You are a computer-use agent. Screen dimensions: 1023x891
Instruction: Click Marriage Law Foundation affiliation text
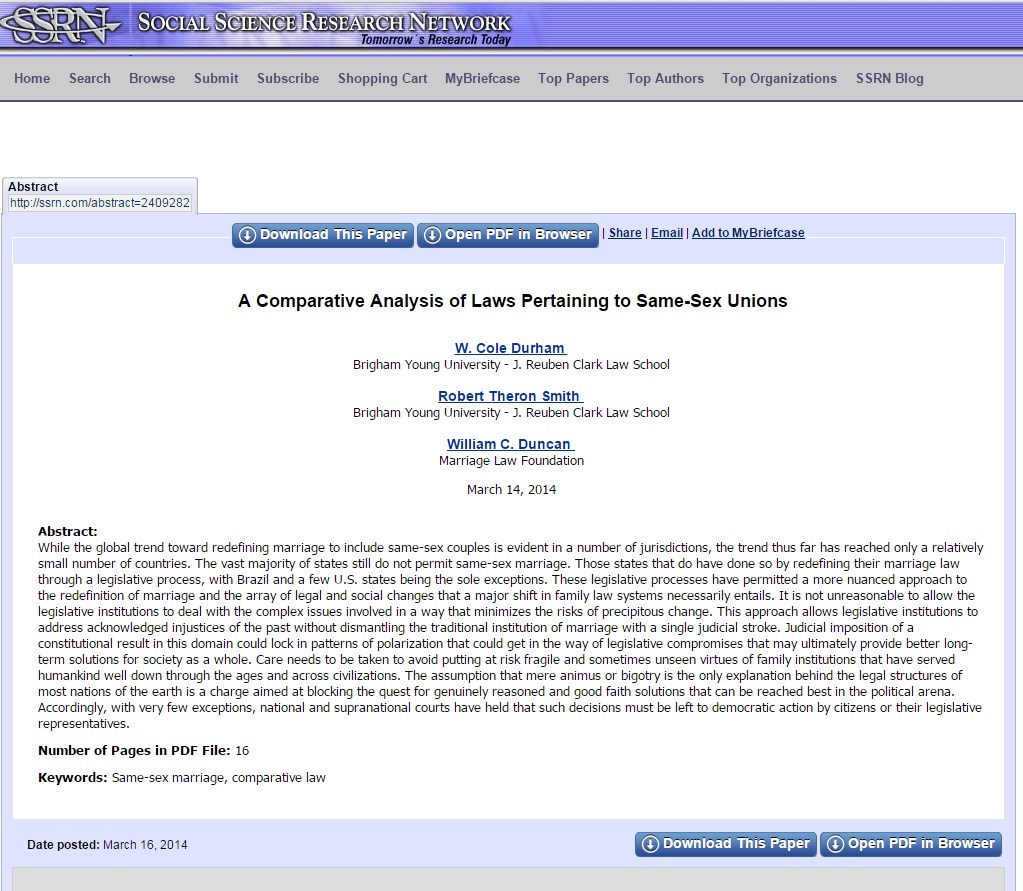[512, 461]
